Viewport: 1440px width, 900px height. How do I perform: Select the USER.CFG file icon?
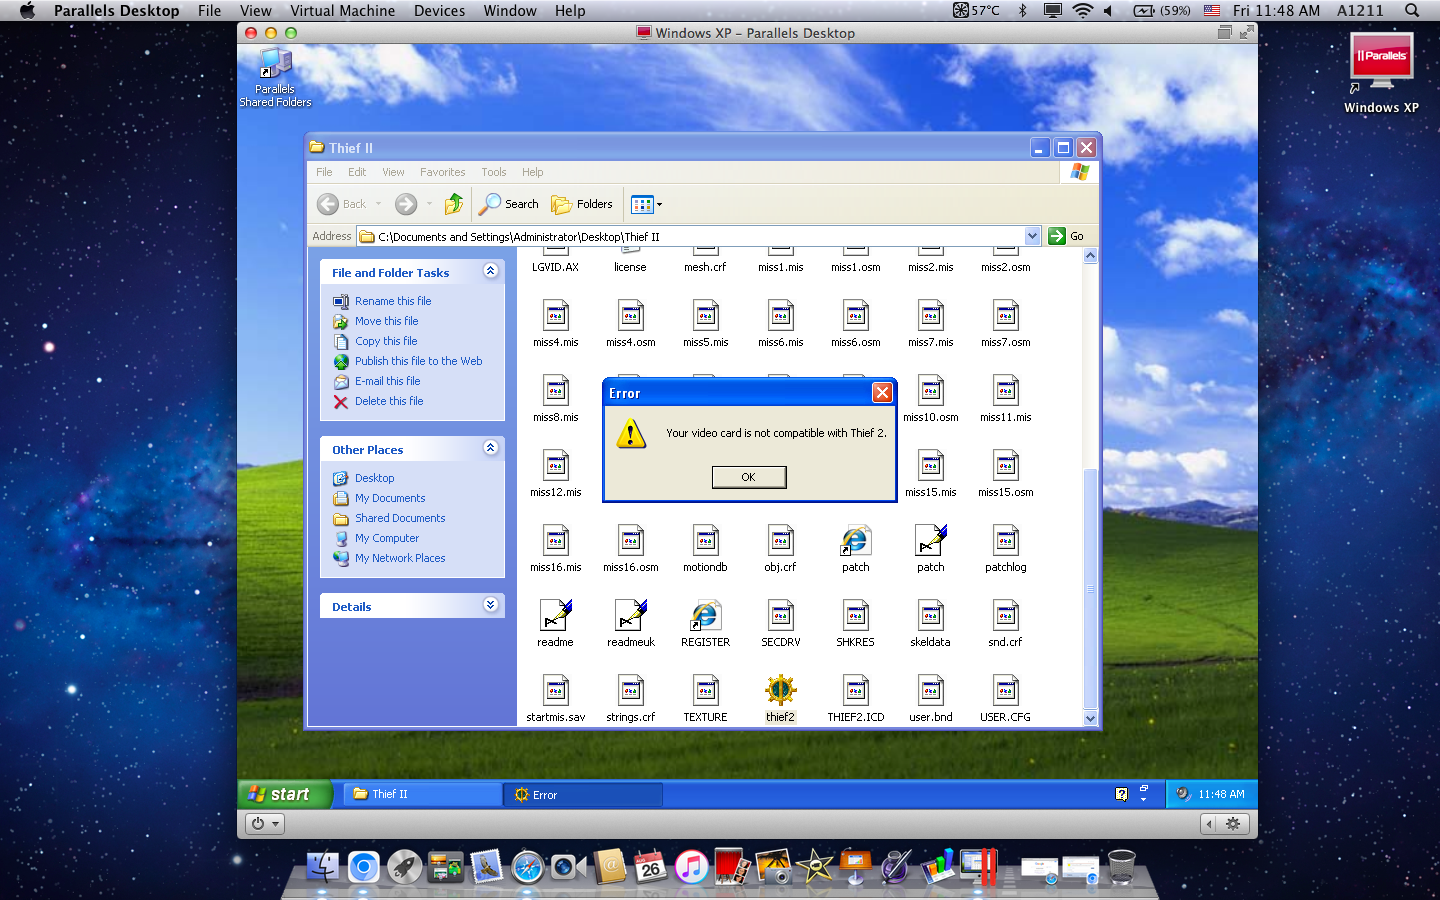[1006, 690]
